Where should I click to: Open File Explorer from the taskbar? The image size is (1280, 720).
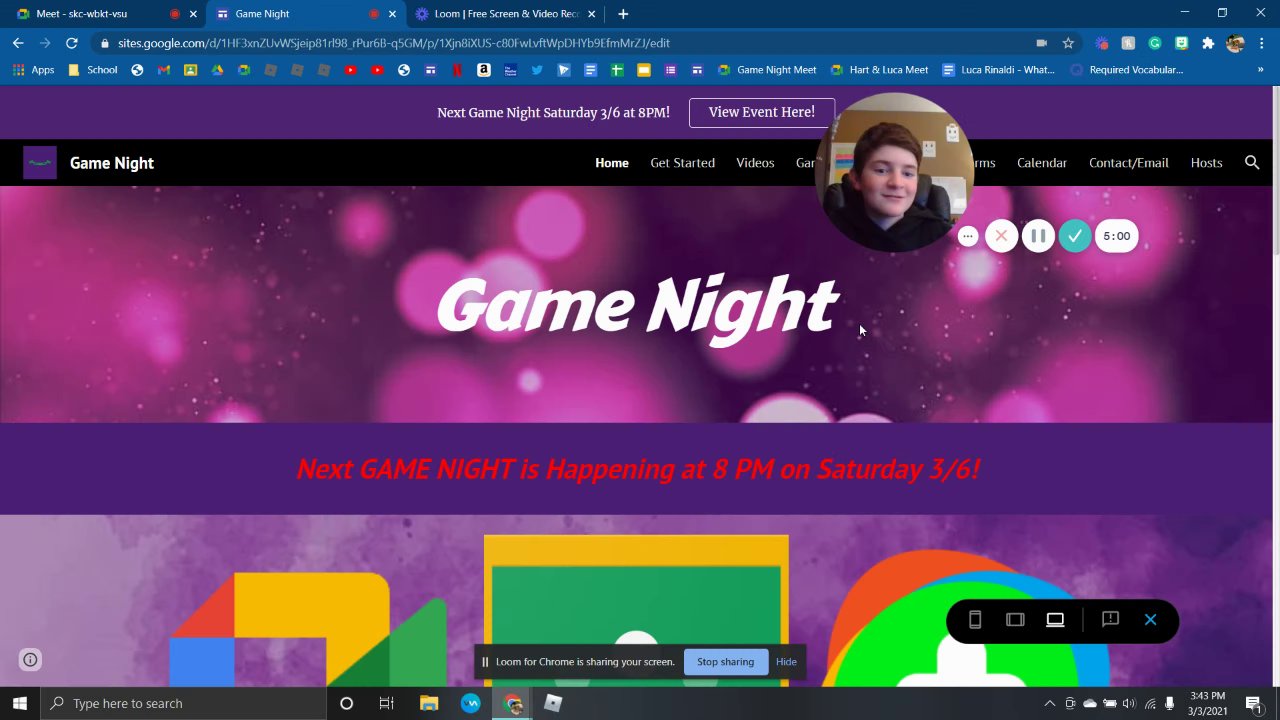[429, 703]
